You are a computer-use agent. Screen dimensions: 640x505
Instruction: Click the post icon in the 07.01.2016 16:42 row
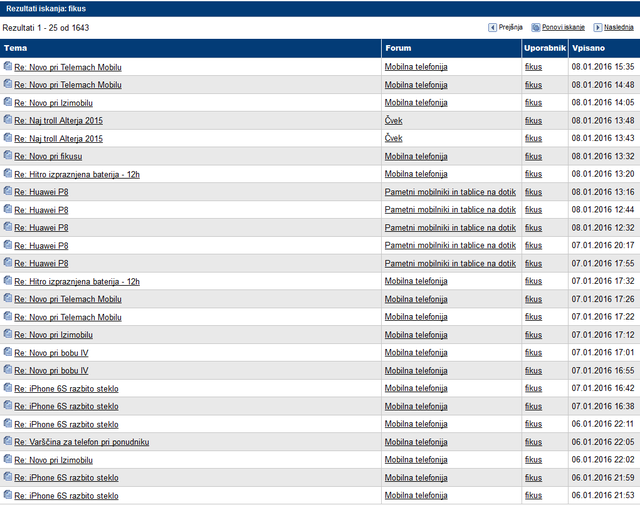[x=8, y=387]
